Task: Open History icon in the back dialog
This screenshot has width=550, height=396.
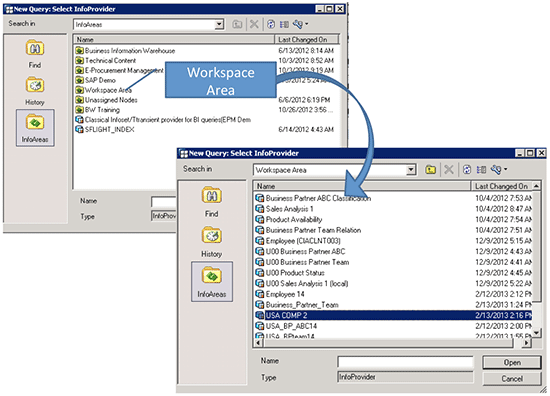Action: tap(35, 91)
